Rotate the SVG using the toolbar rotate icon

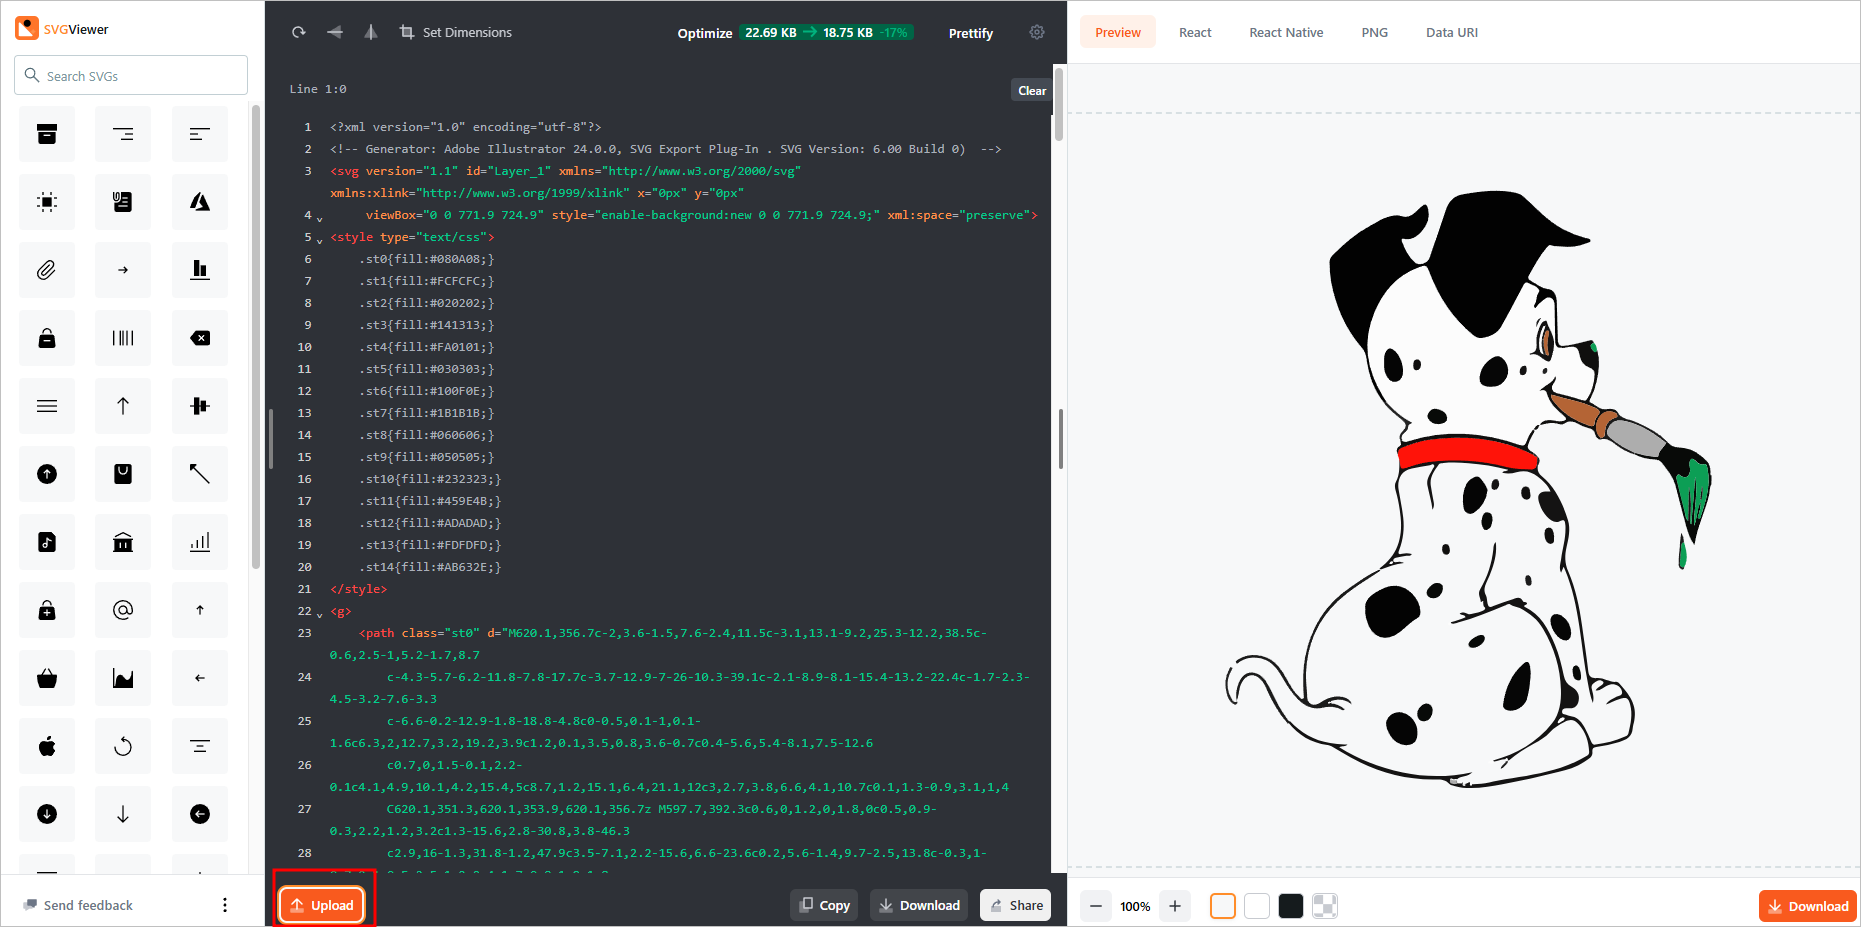298,32
